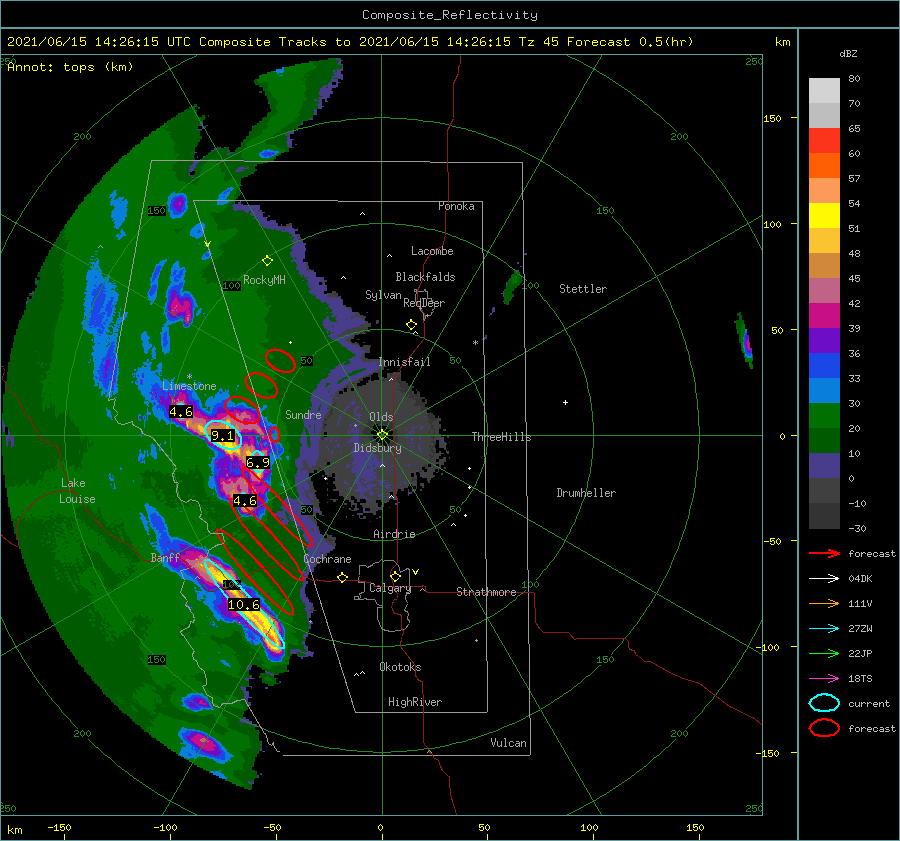Select the yellow diamond marker below RedDeer
The width and height of the screenshot is (900, 841).
[411, 324]
